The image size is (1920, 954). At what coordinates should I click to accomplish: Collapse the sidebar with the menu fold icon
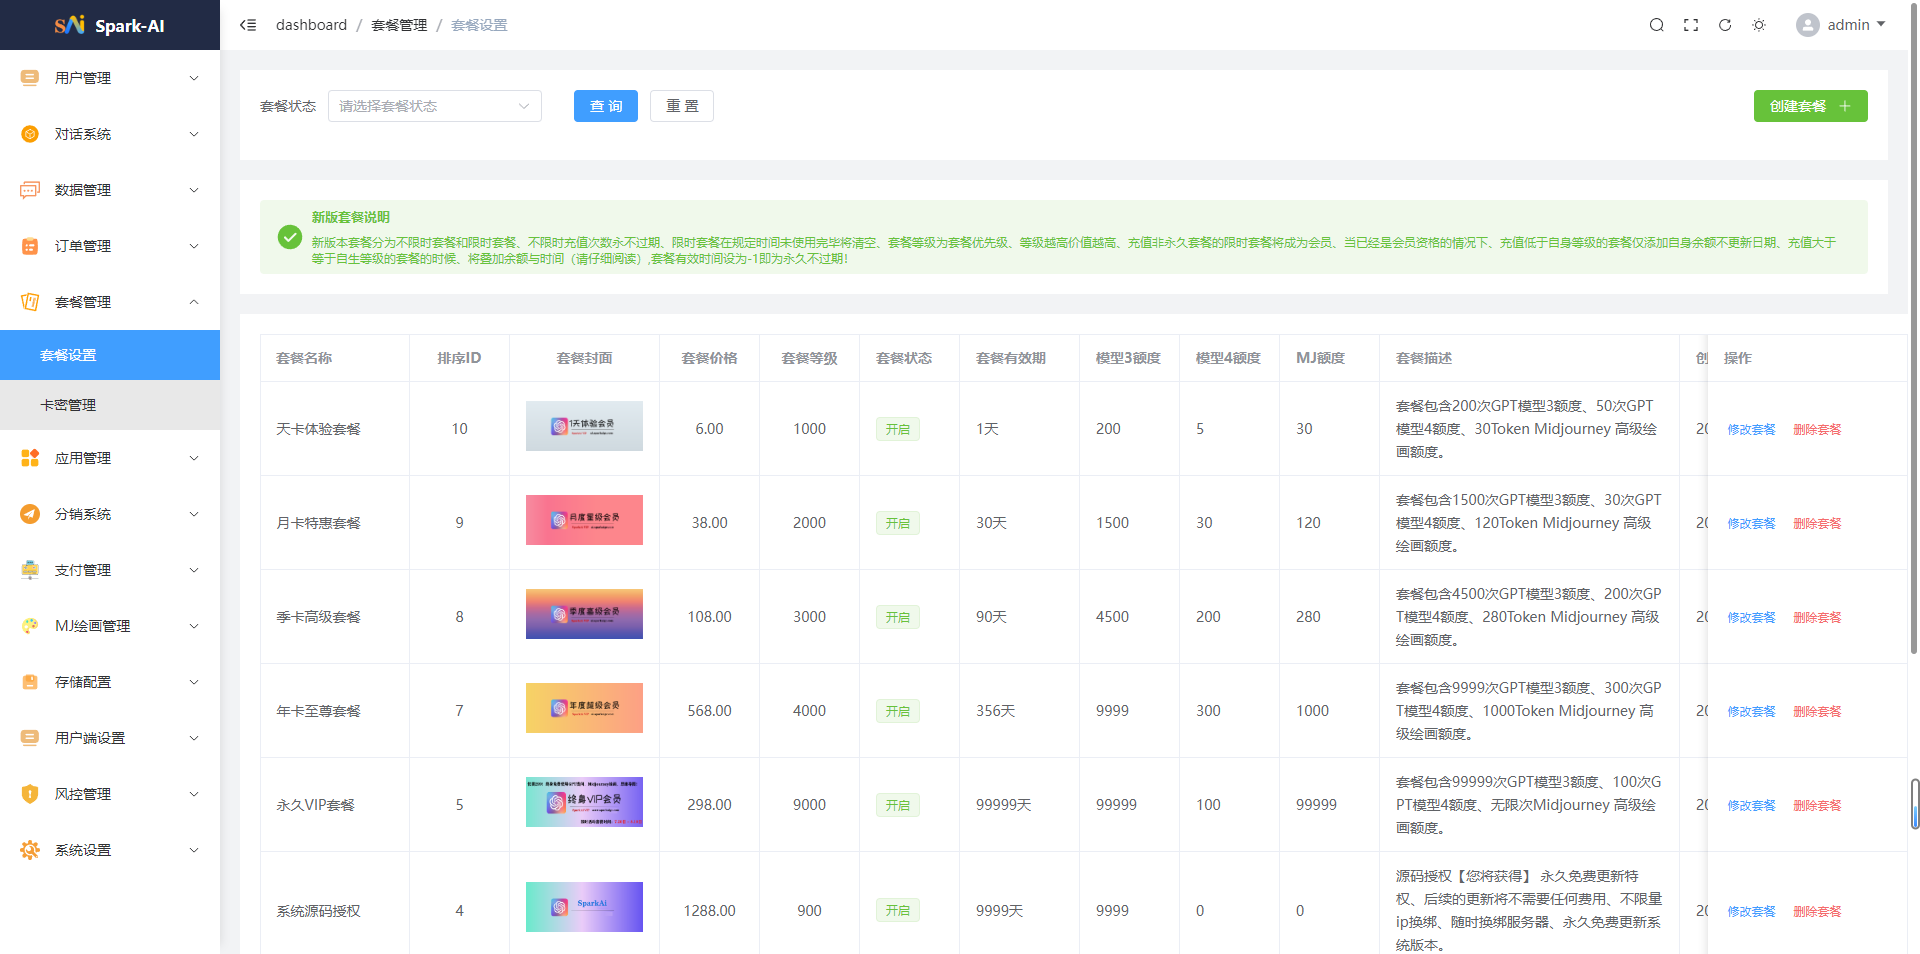click(248, 25)
